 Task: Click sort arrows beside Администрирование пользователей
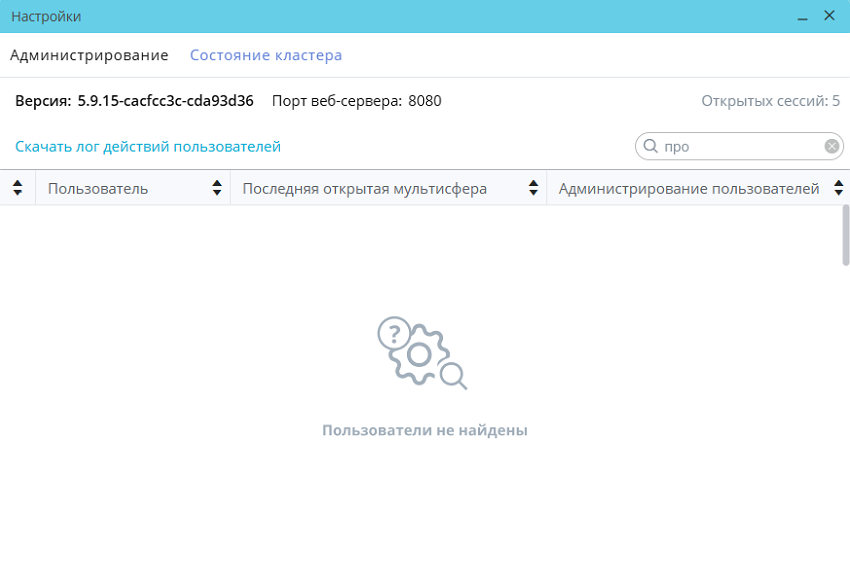(x=837, y=188)
